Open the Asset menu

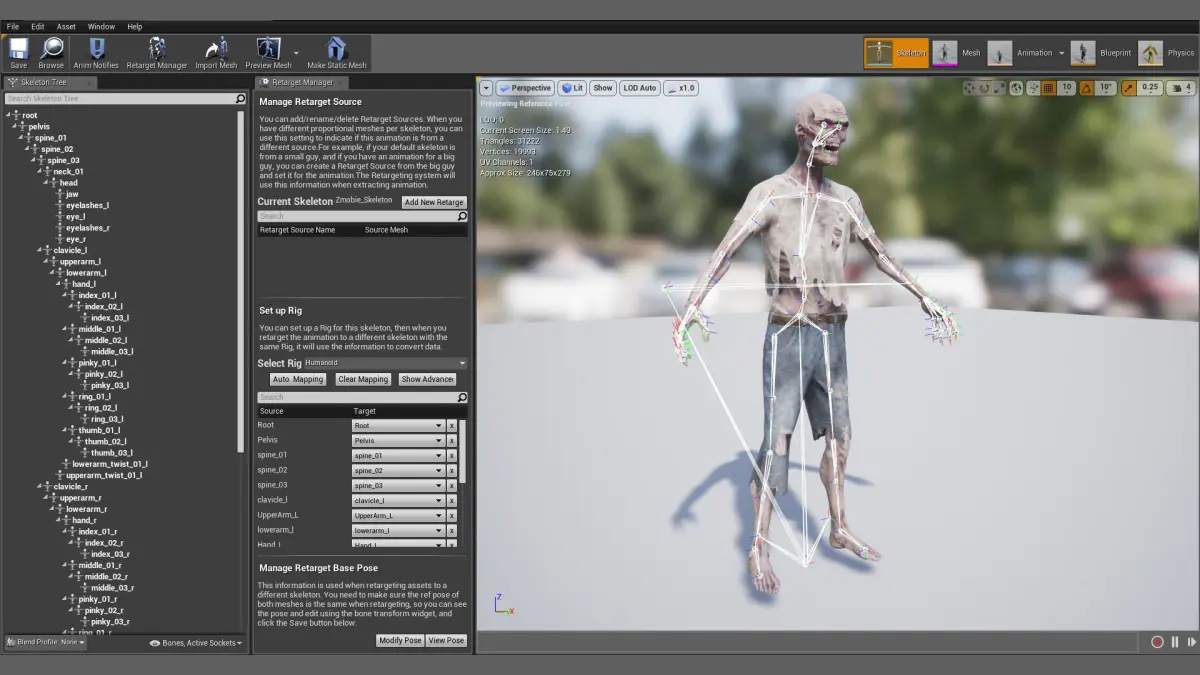(66, 27)
